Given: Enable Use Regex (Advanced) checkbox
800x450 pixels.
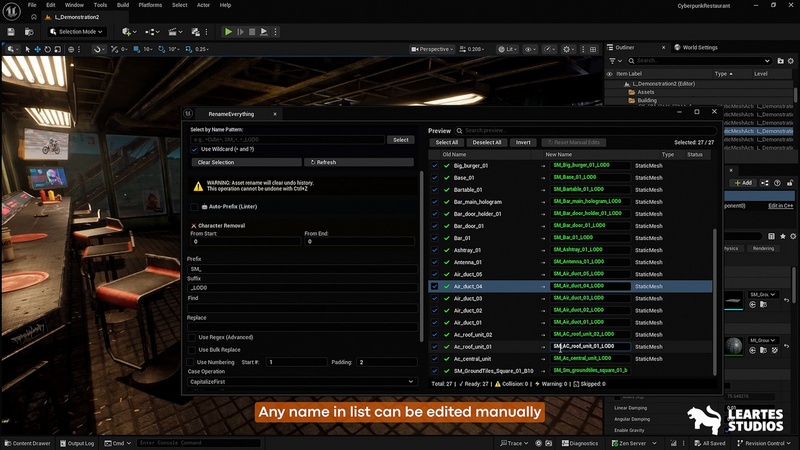Looking at the screenshot, I should click(x=191, y=337).
